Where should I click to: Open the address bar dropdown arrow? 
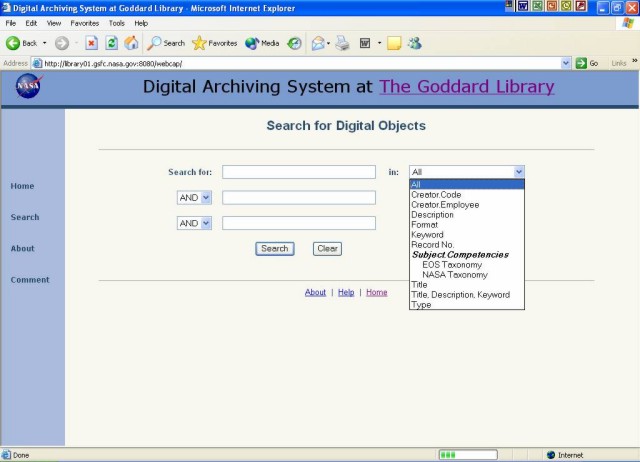coord(566,63)
